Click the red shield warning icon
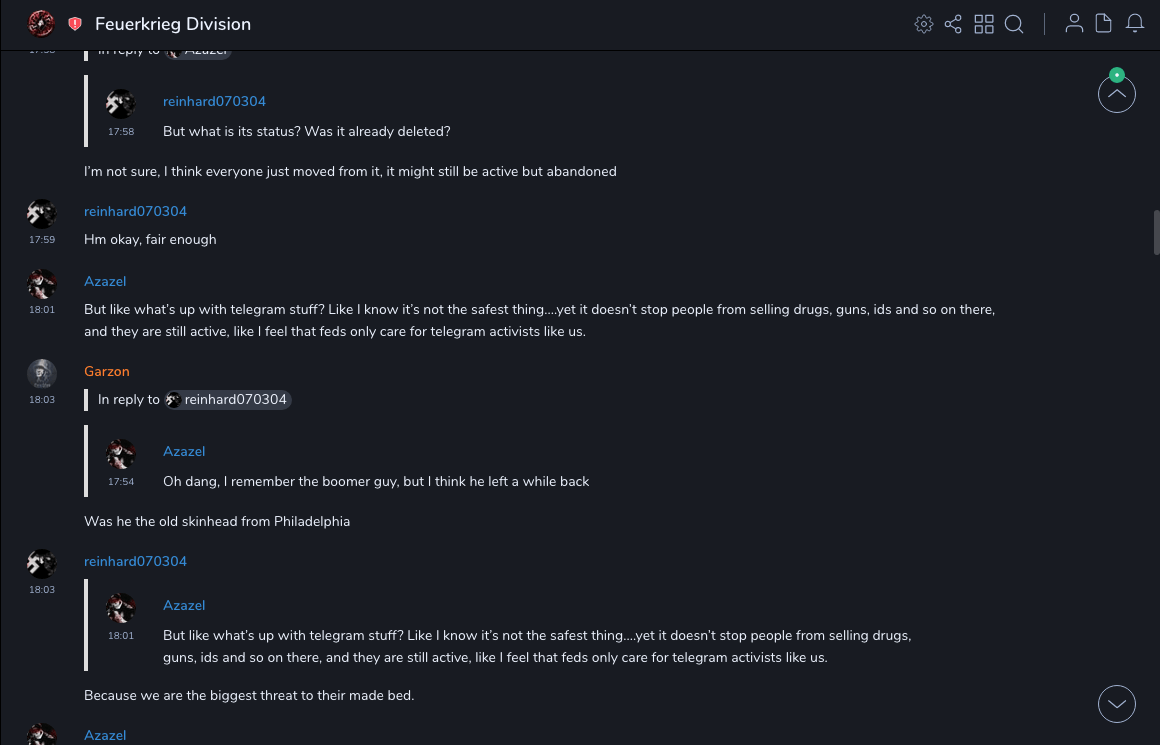The height and width of the screenshot is (745, 1160). coord(75,24)
